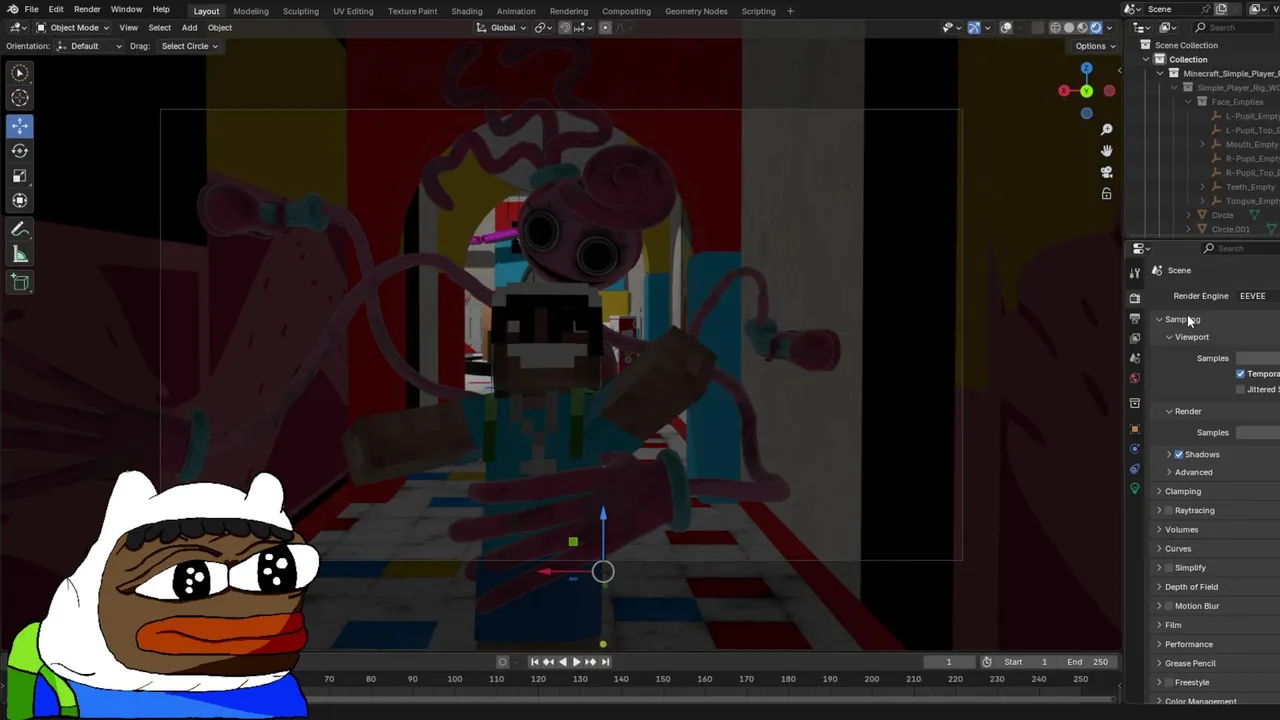Switch to the Sculpting workspace tab
This screenshot has width=1280, height=720.
(x=300, y=11)
